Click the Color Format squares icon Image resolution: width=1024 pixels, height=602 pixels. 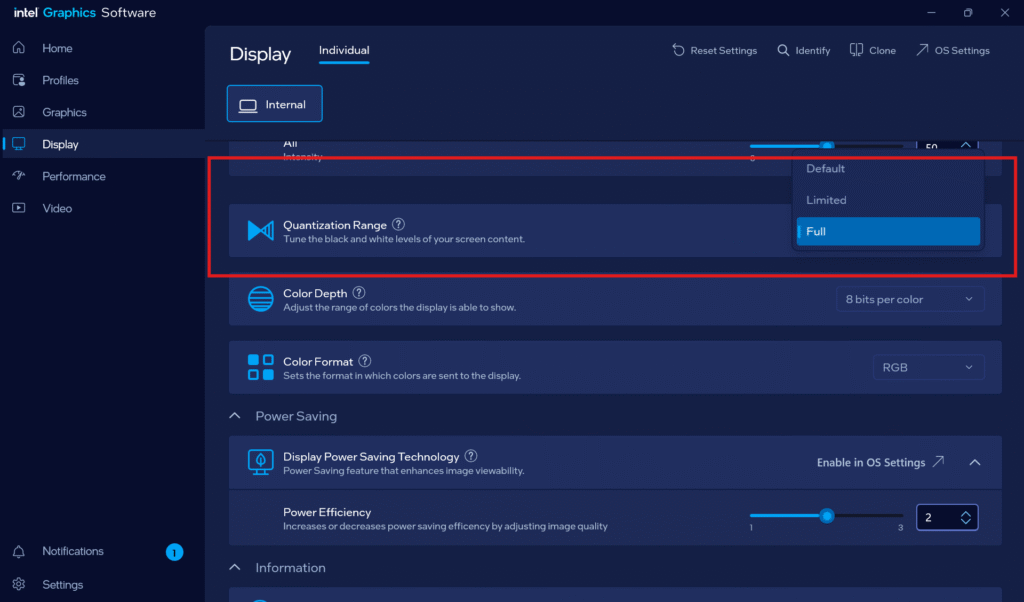(x=261, y=367)
